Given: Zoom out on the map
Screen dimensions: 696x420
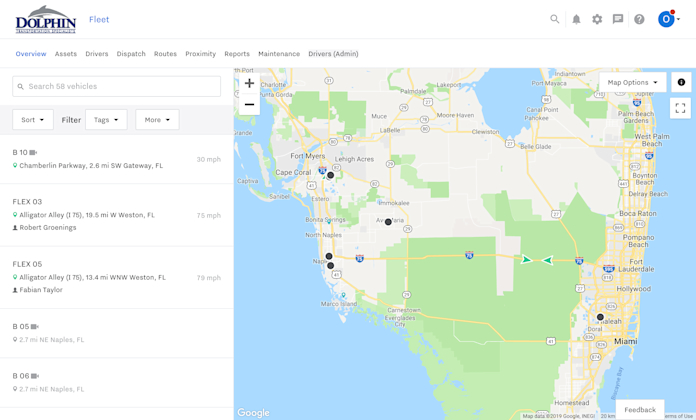Looking at the screenshot, I should pyautogui.click(x=249, y=104).
